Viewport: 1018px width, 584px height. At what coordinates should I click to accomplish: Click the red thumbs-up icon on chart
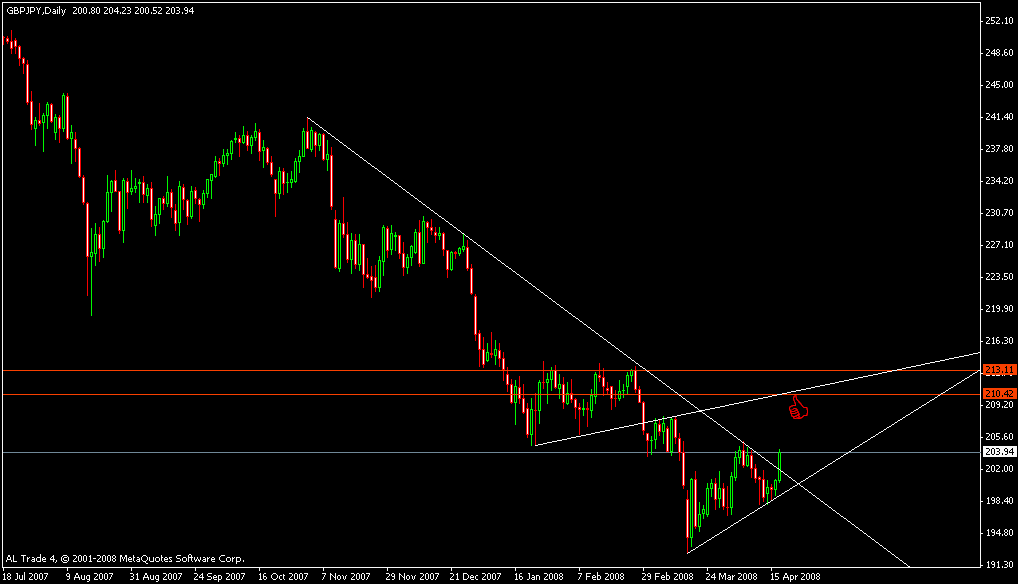coord(798,408)
